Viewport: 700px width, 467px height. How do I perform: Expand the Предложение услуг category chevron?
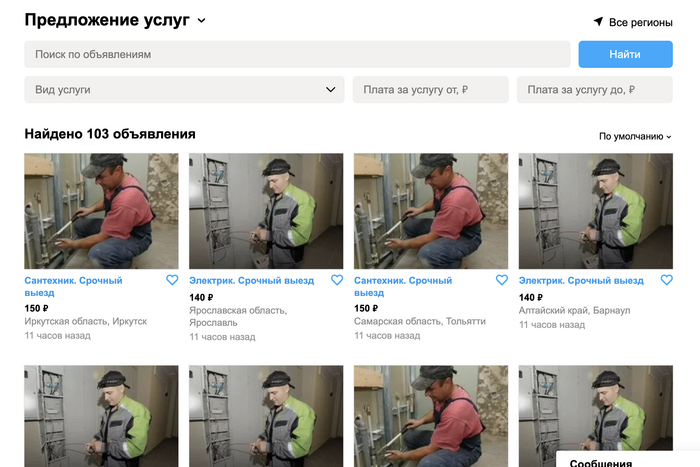[201, 21]
